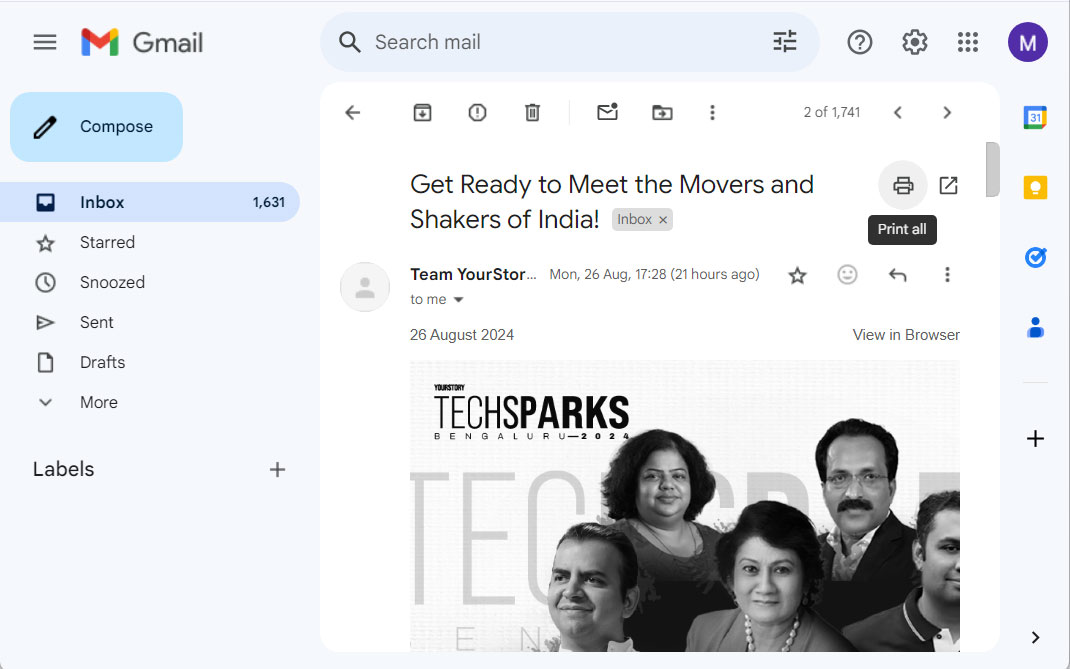The width and height of the screenshot is (1070, 669).
Task: Remove the Inbox label from the email
Action: point(662,220)
